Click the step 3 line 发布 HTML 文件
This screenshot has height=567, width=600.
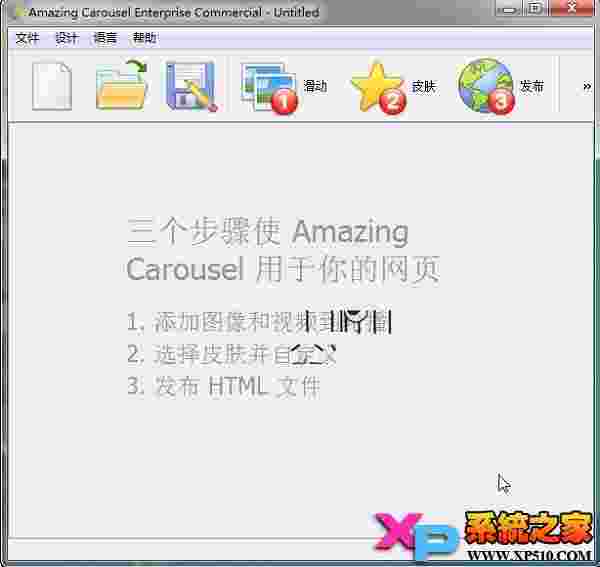click(223, 386)
